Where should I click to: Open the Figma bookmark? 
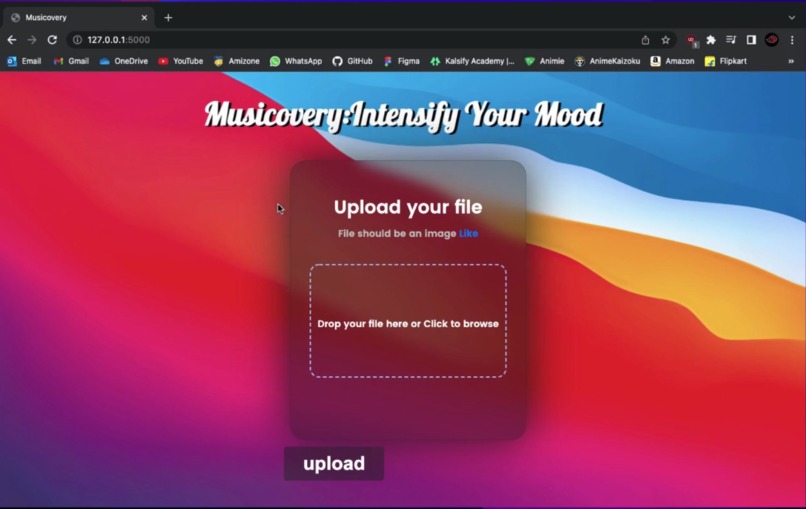pos(401,61)
